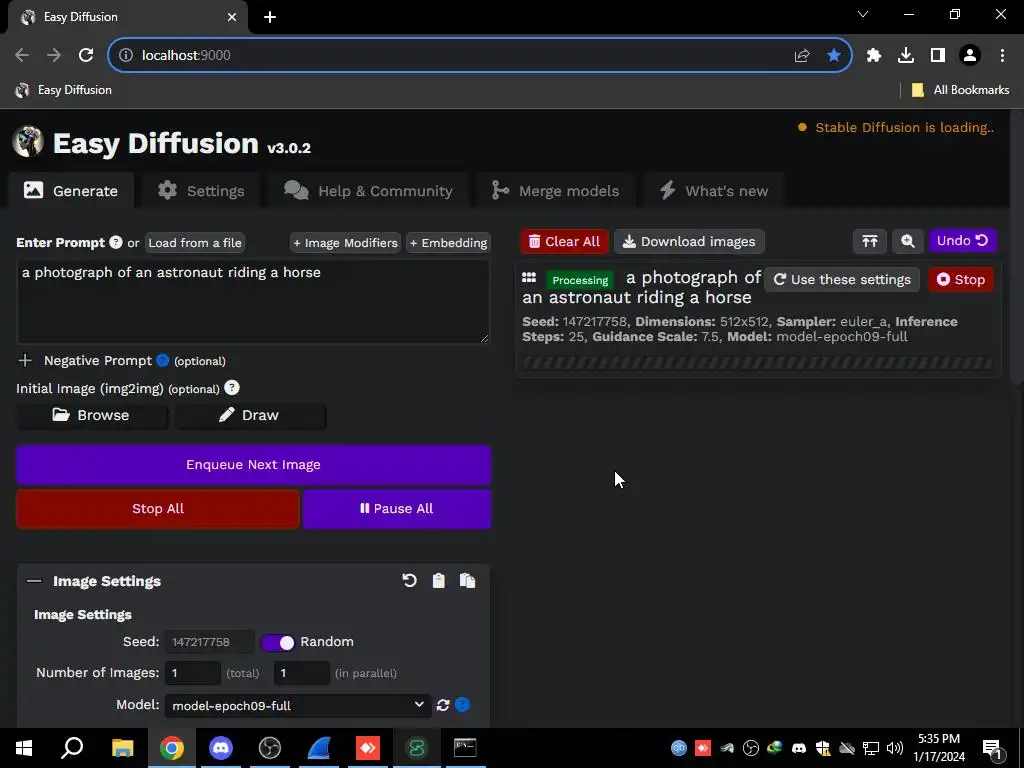The width and height of the screenshot is (1024, 768).
Task: Open the Windows Start menu
Action: click(x=24, y=748)
